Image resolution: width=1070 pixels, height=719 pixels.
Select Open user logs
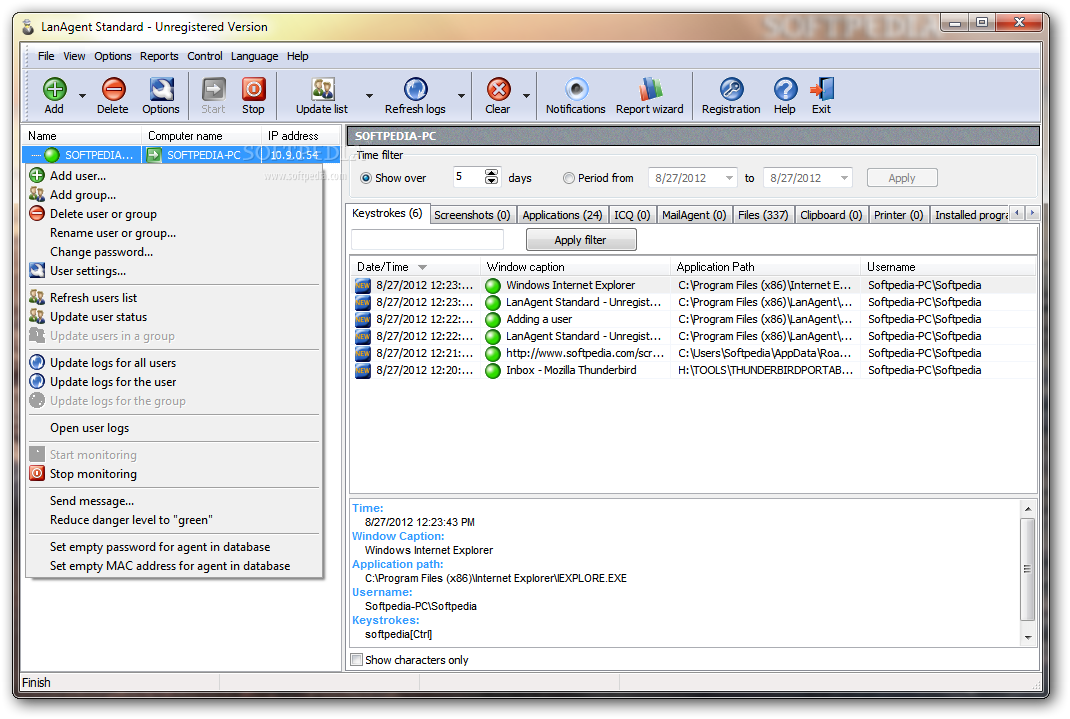(x=89, y=428)
